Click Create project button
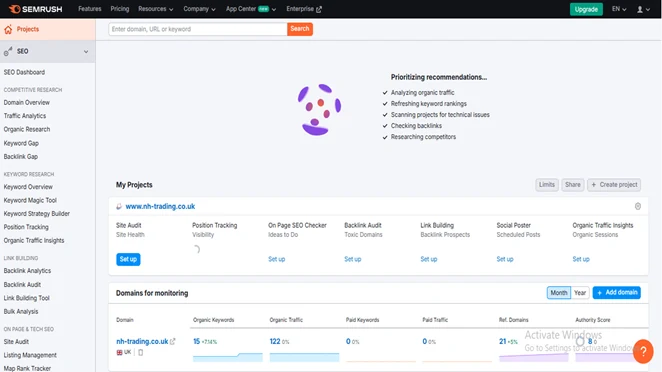Image resolution: width=662 pixels, height=372 pixels. coord(614,185)
